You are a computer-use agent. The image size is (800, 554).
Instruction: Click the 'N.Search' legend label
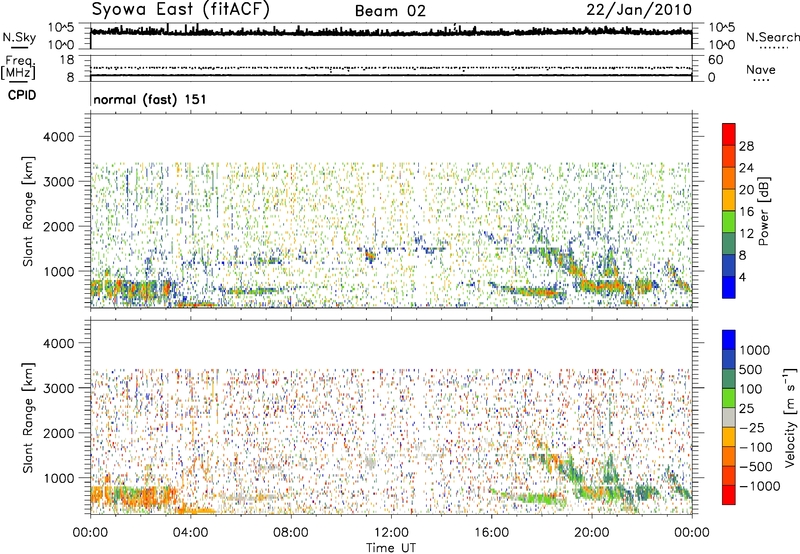tap(772, 37)
